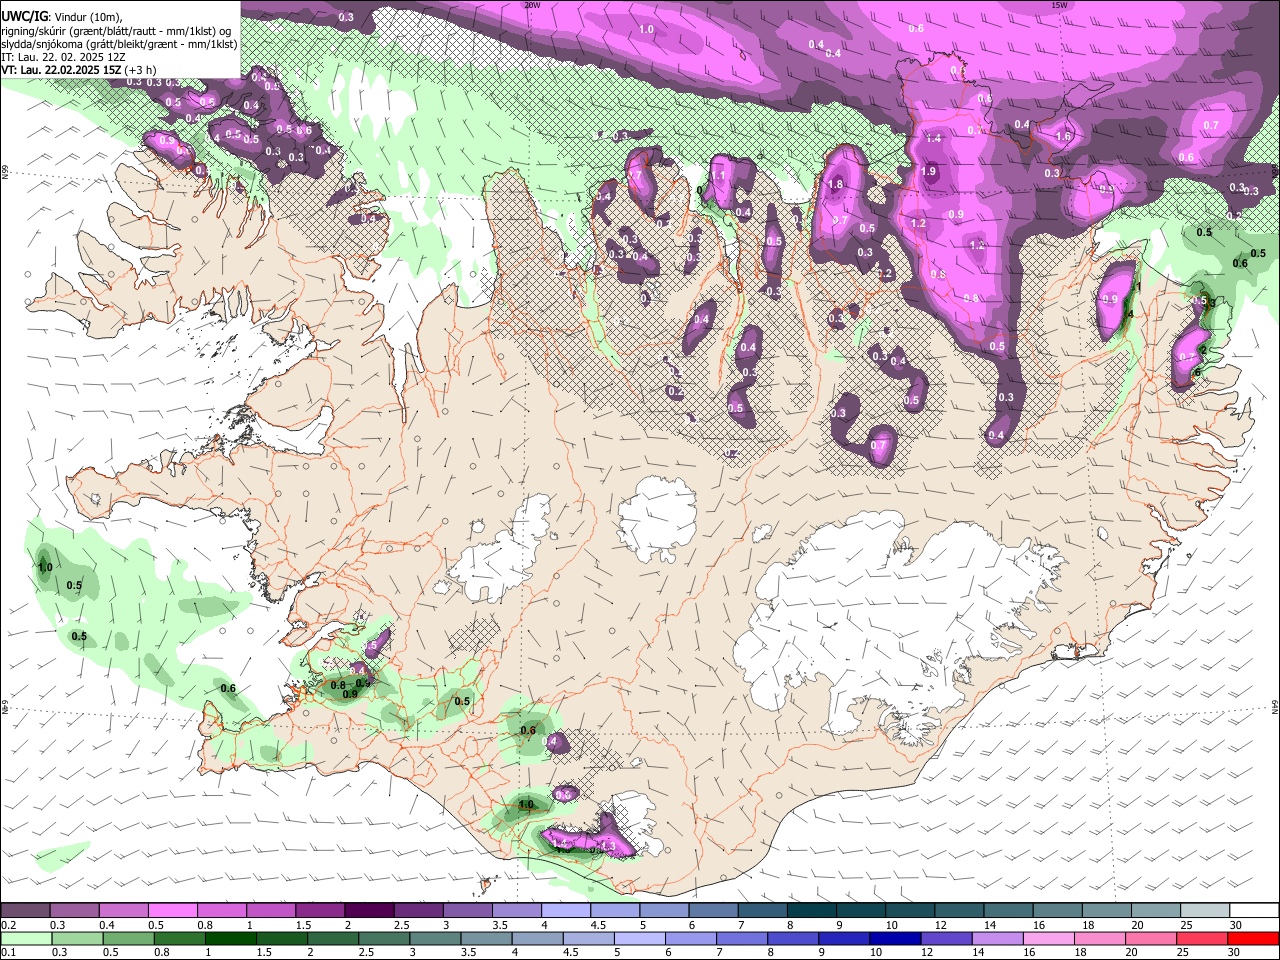Pick rain scale swatch between 1 and 1.5
1280x960 pixels.
[x=231, y=938]
